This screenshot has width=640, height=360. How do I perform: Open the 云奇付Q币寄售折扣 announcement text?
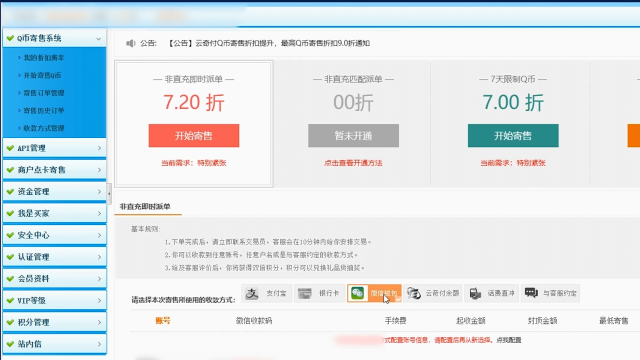point(269,43)
